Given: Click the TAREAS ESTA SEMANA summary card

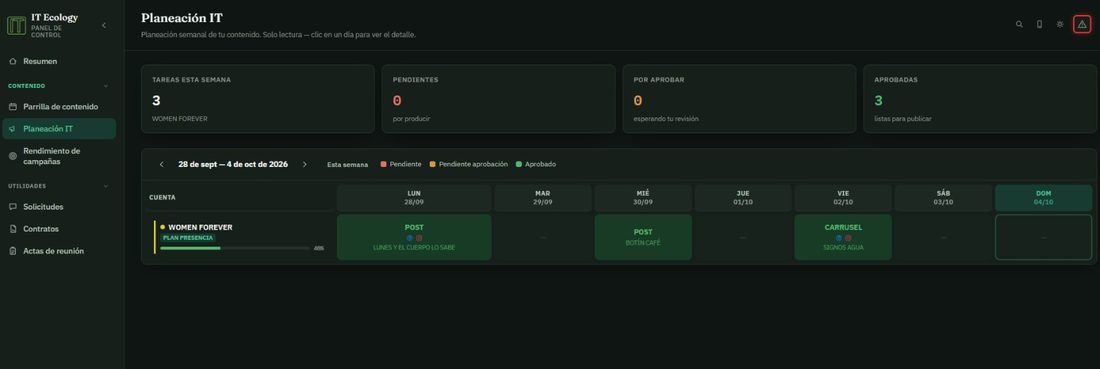Looking at the screenshot, I should click(x=257, y=99).
